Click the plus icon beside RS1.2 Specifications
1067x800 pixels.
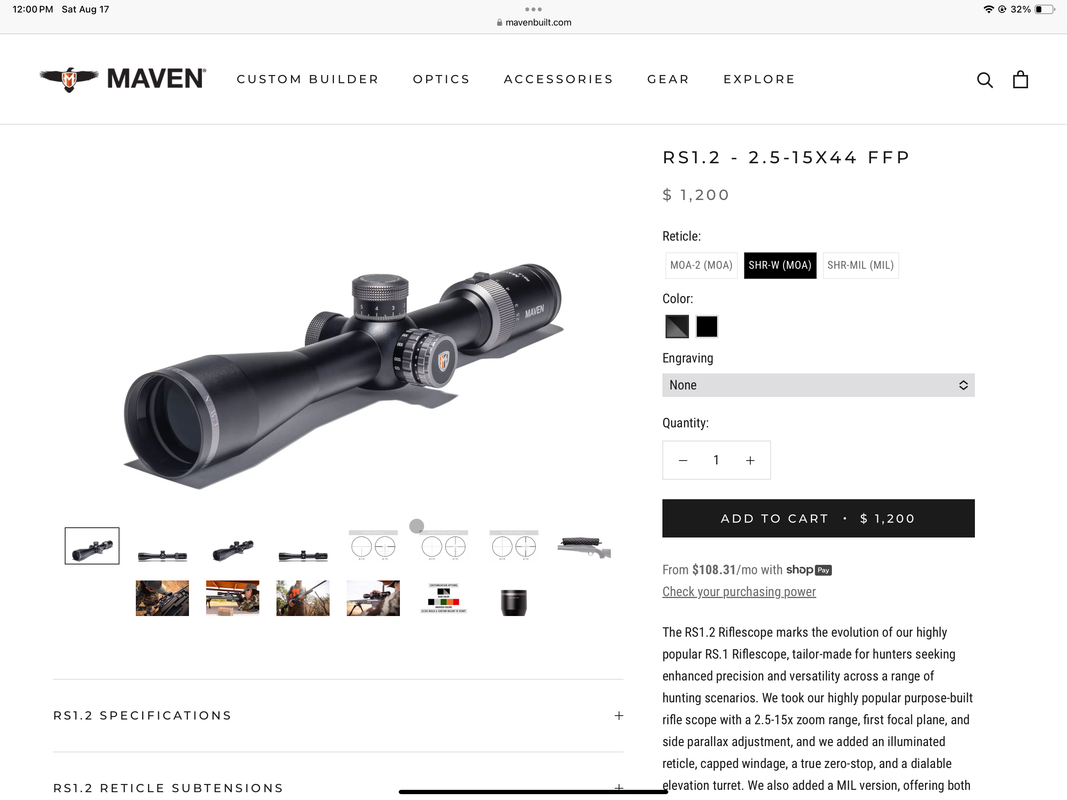click(x=619, y=716)
